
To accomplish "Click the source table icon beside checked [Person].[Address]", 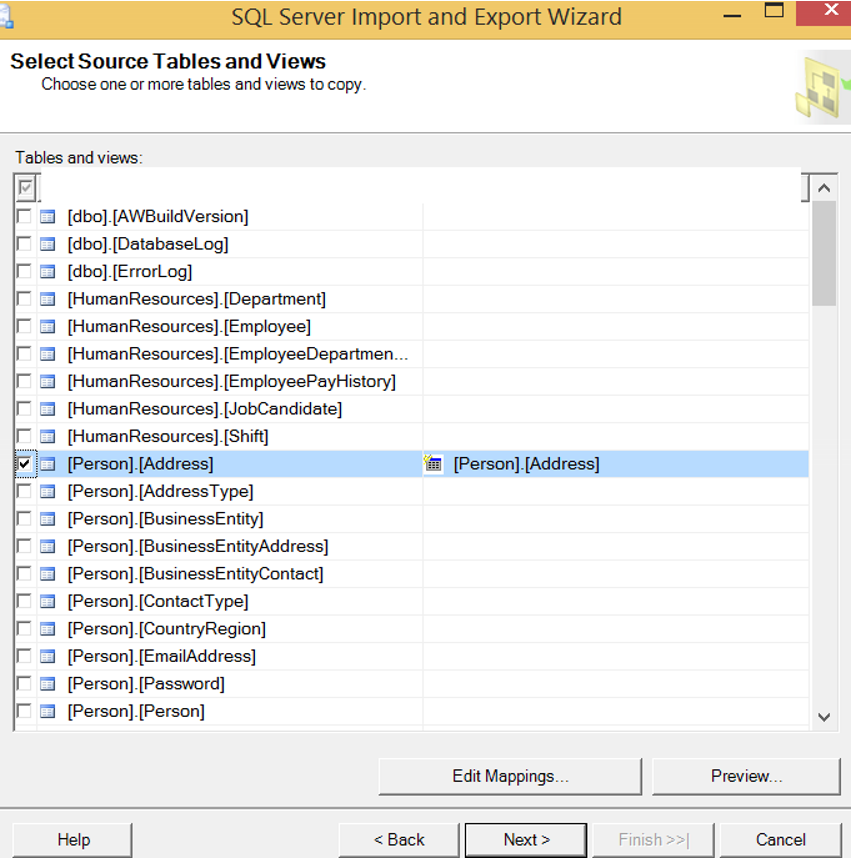I will point(48,464).
